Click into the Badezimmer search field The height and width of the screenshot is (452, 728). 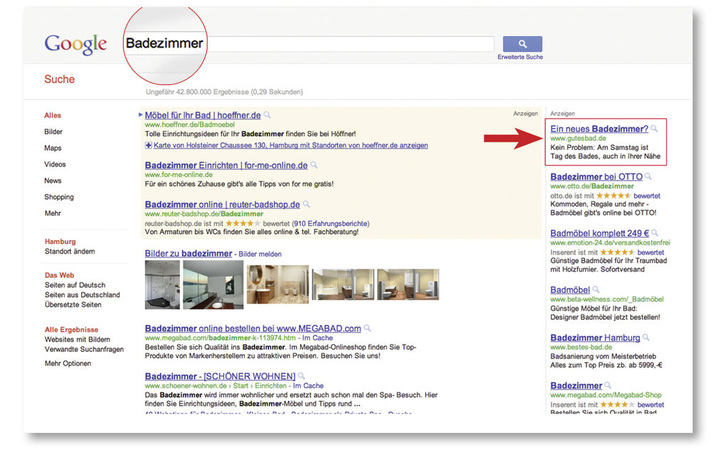coord(309,44)
